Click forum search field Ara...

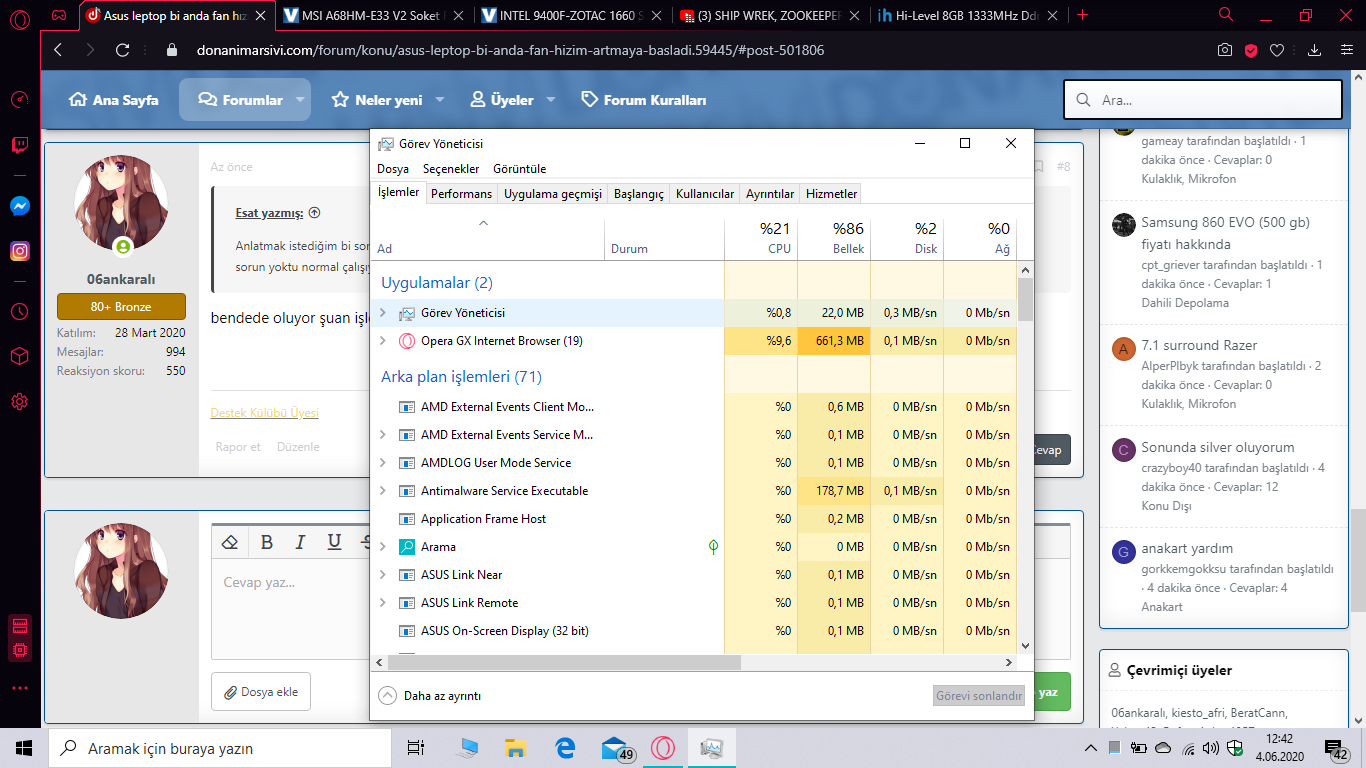pyautogui.click(x=1203, y=100)
